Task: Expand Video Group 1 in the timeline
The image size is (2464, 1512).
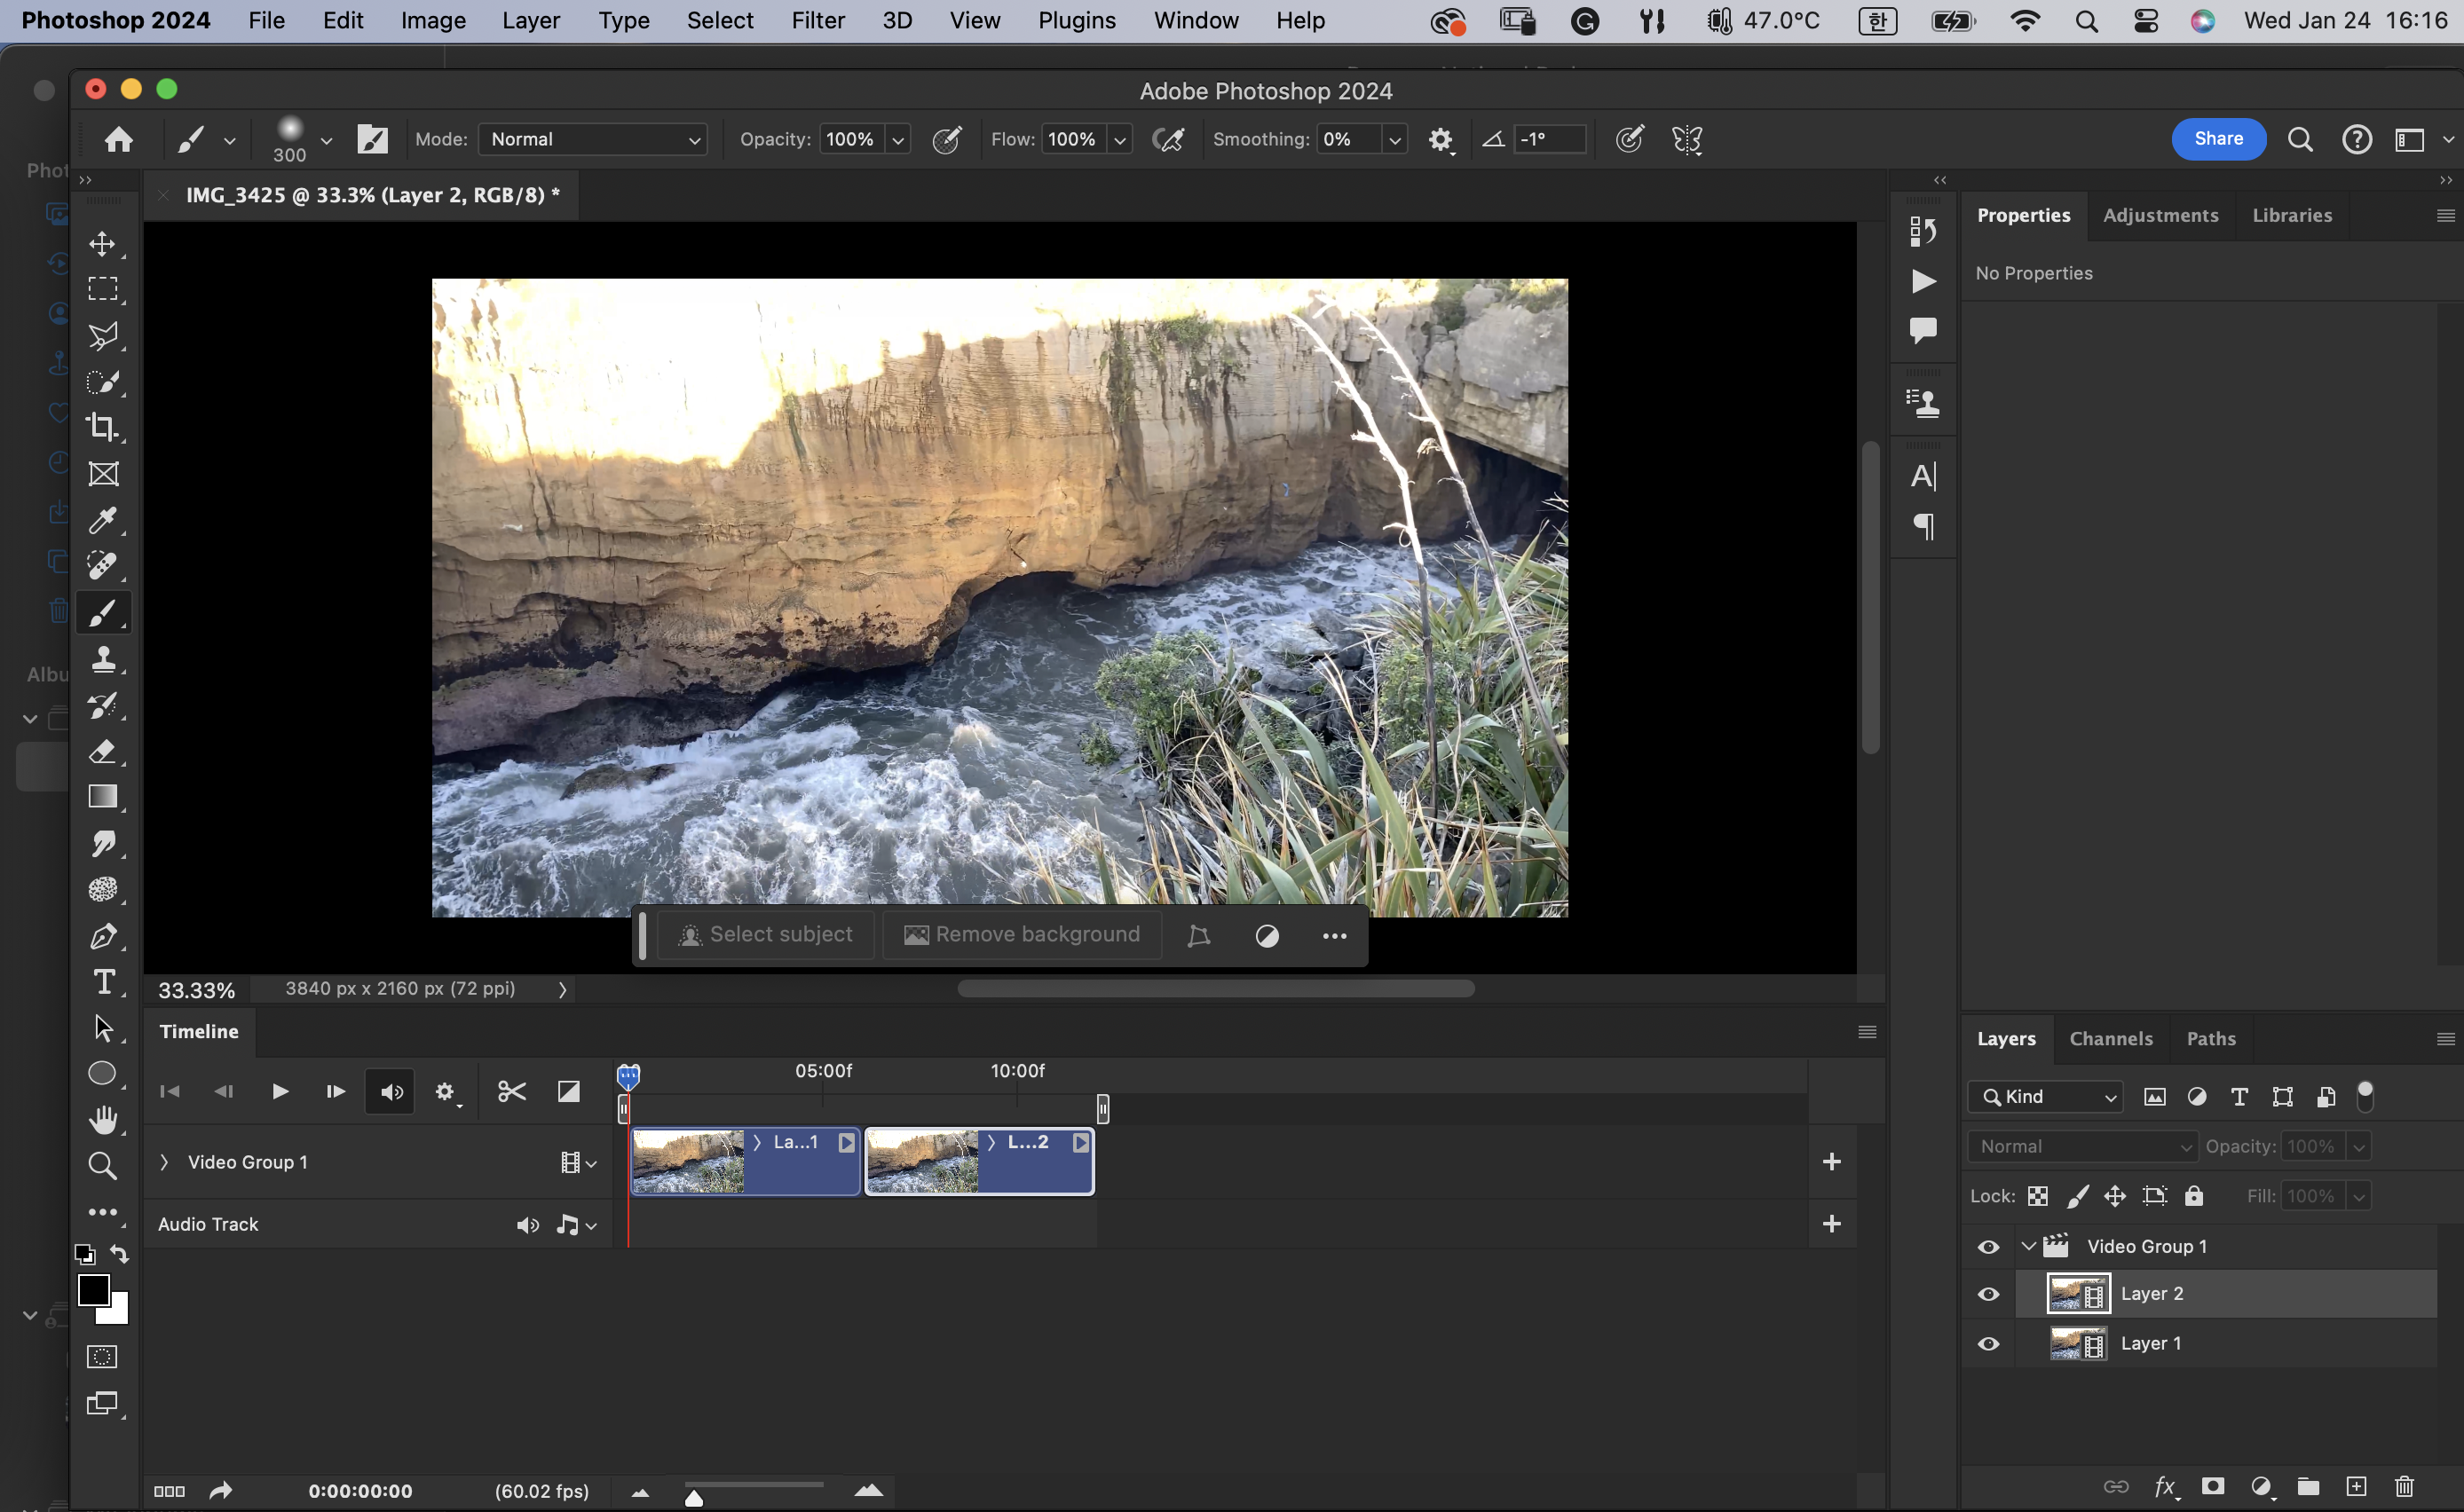Action: pos(165,1162)
